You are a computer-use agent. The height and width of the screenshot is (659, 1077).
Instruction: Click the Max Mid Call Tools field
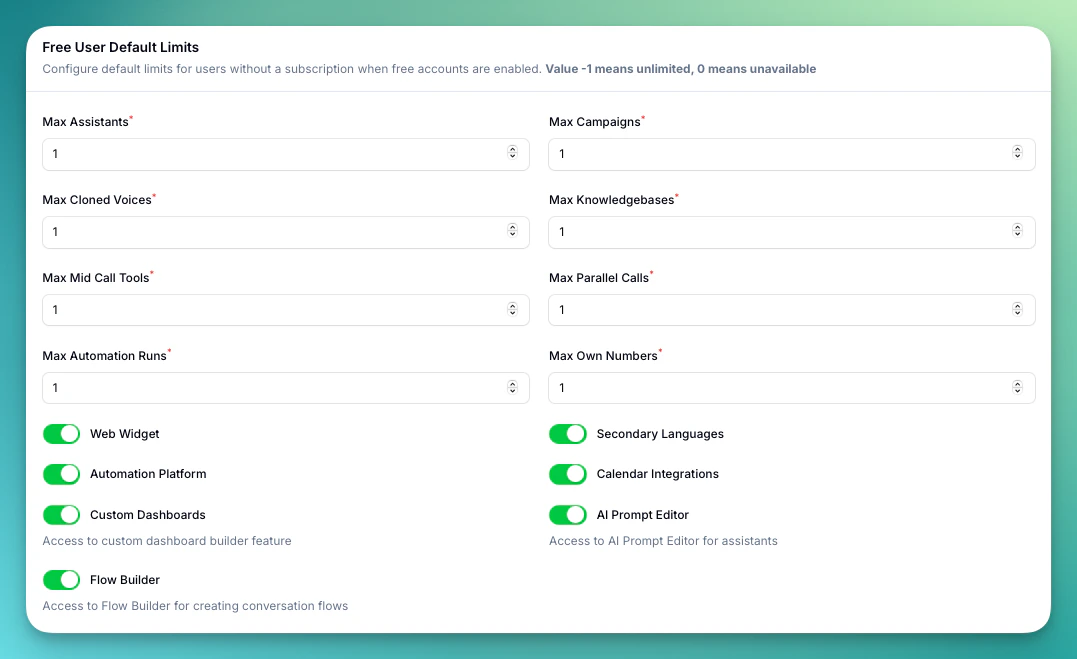(x=286, y=310)
